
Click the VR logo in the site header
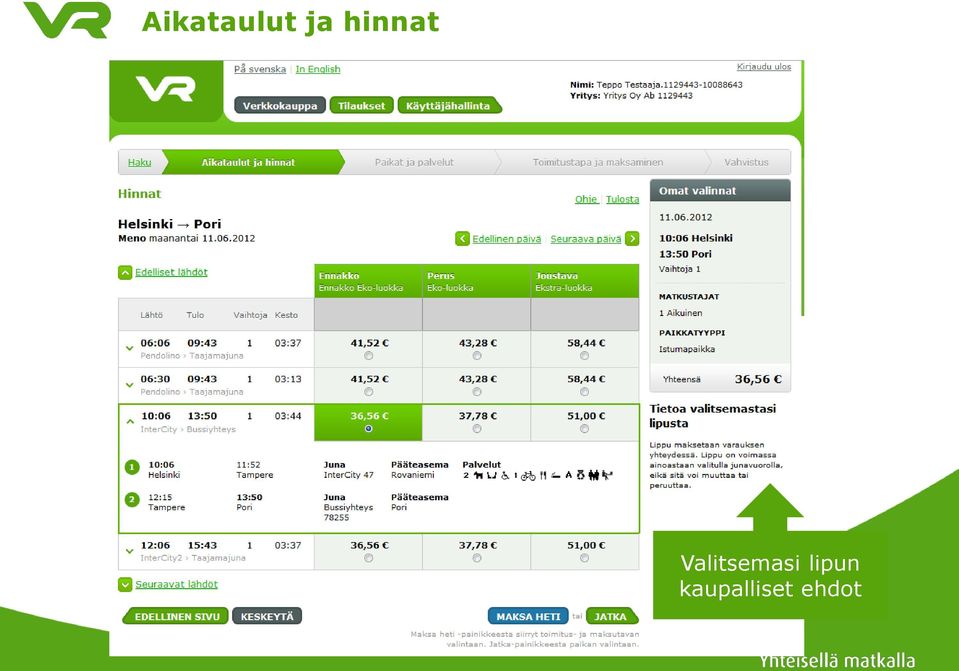pos(166,89)
